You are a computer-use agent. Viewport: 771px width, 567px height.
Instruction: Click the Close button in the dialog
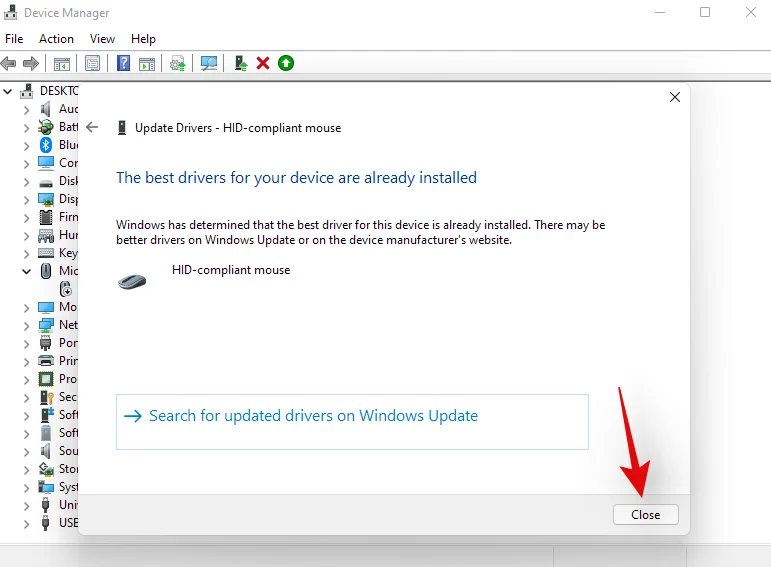click(x=646, y=515)
